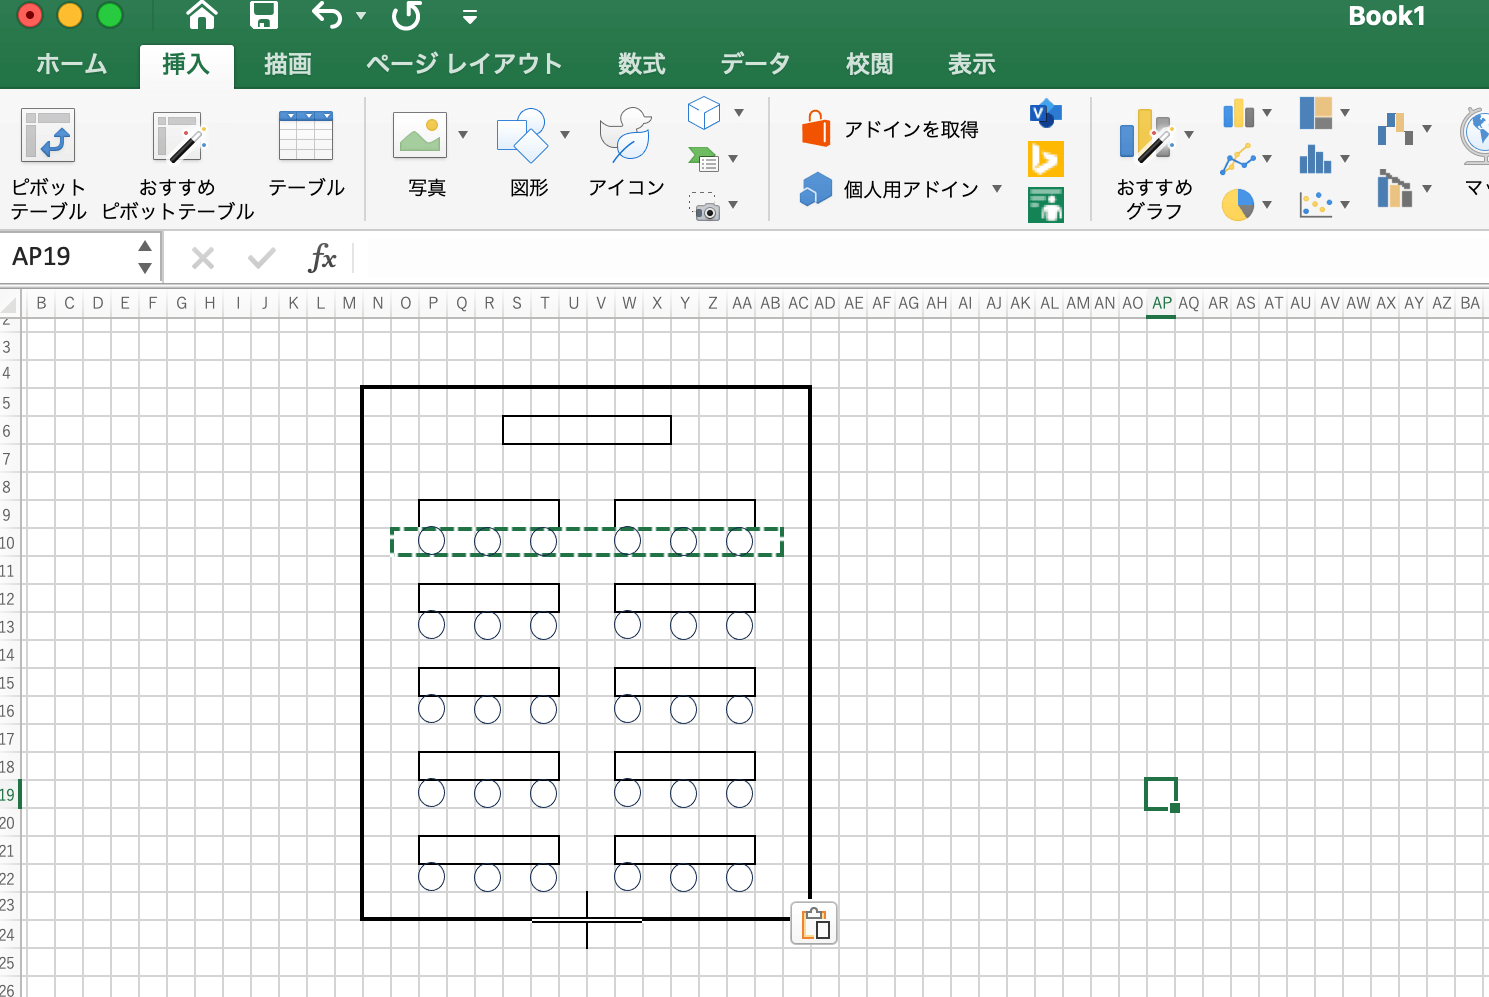Screen dimensions: 1489x997
Task: Click the おすすめピボットテーブル icon
Action: [x=178, y=137]
